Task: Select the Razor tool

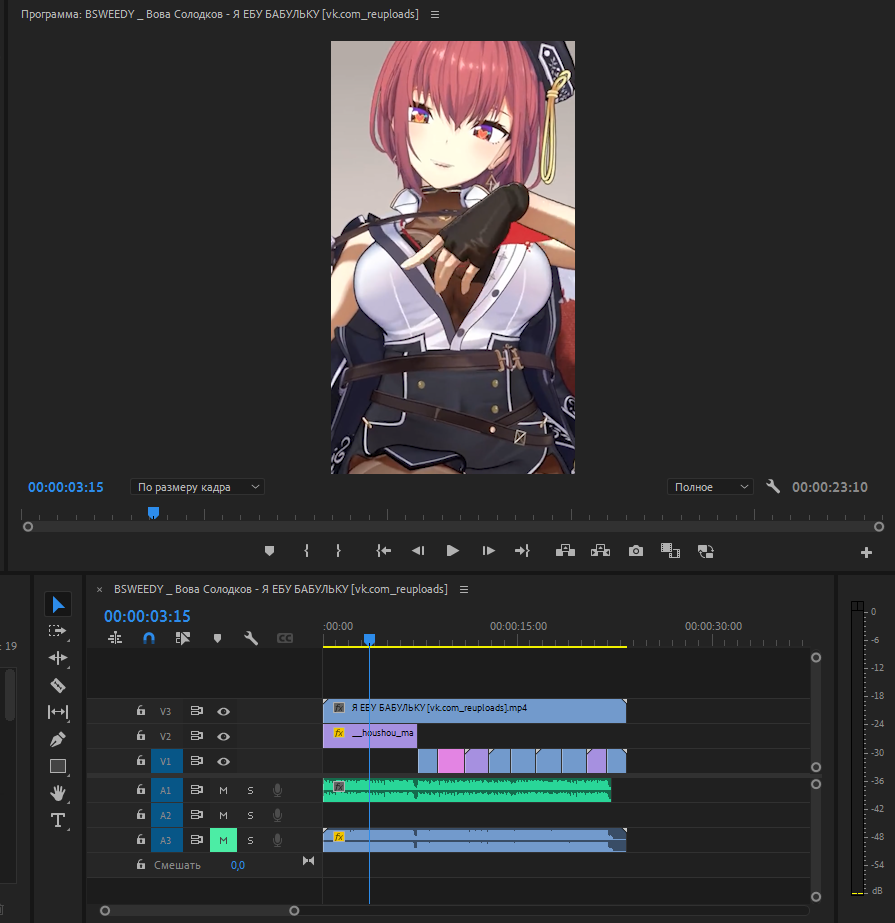Action: tap(58, 685)
